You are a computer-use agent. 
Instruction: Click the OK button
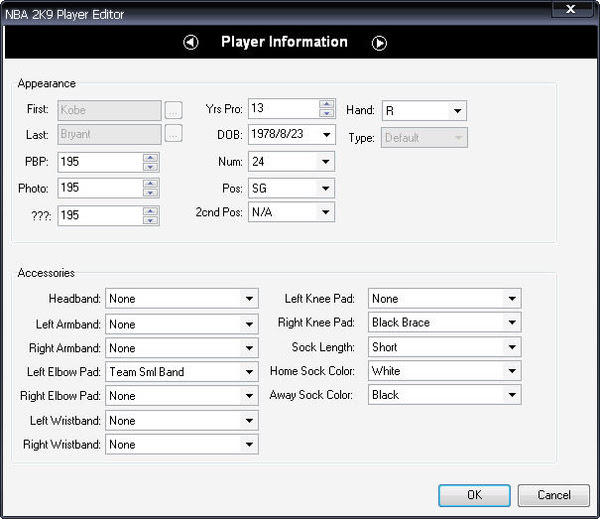[x=474, y=495]
